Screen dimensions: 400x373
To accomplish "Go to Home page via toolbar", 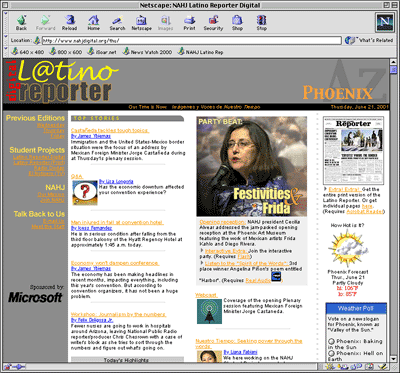I will point(94,23).
